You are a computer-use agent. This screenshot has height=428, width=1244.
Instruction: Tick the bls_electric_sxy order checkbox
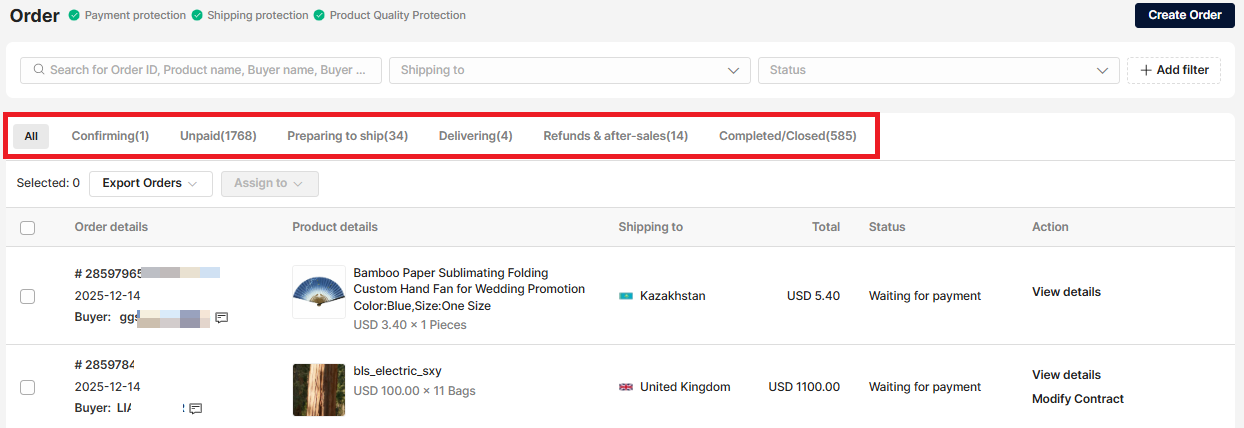28,387
